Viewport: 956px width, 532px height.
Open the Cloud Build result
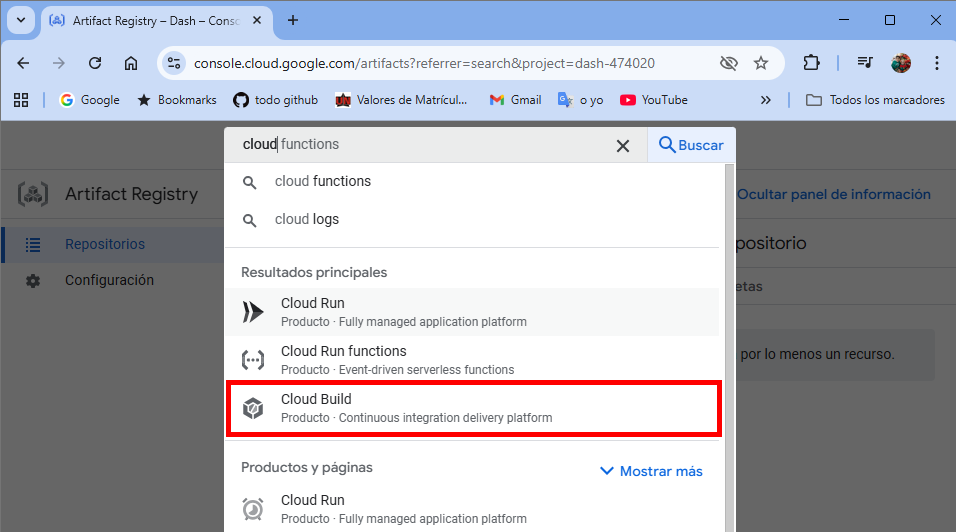point(472,408)
